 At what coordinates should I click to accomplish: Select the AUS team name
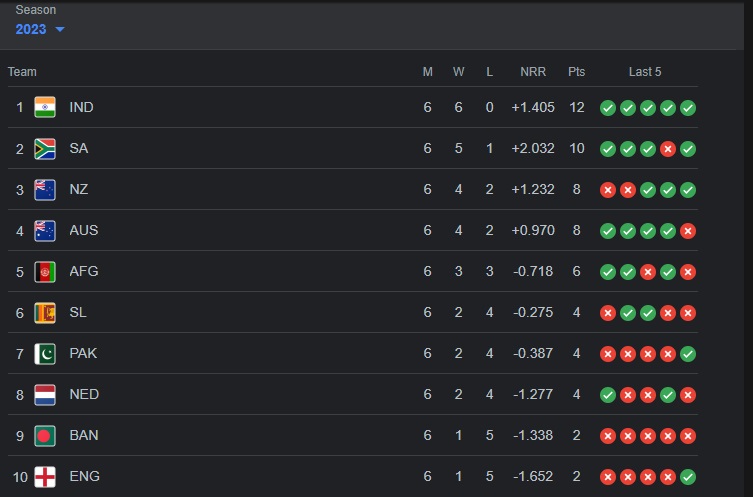point(84,230)
